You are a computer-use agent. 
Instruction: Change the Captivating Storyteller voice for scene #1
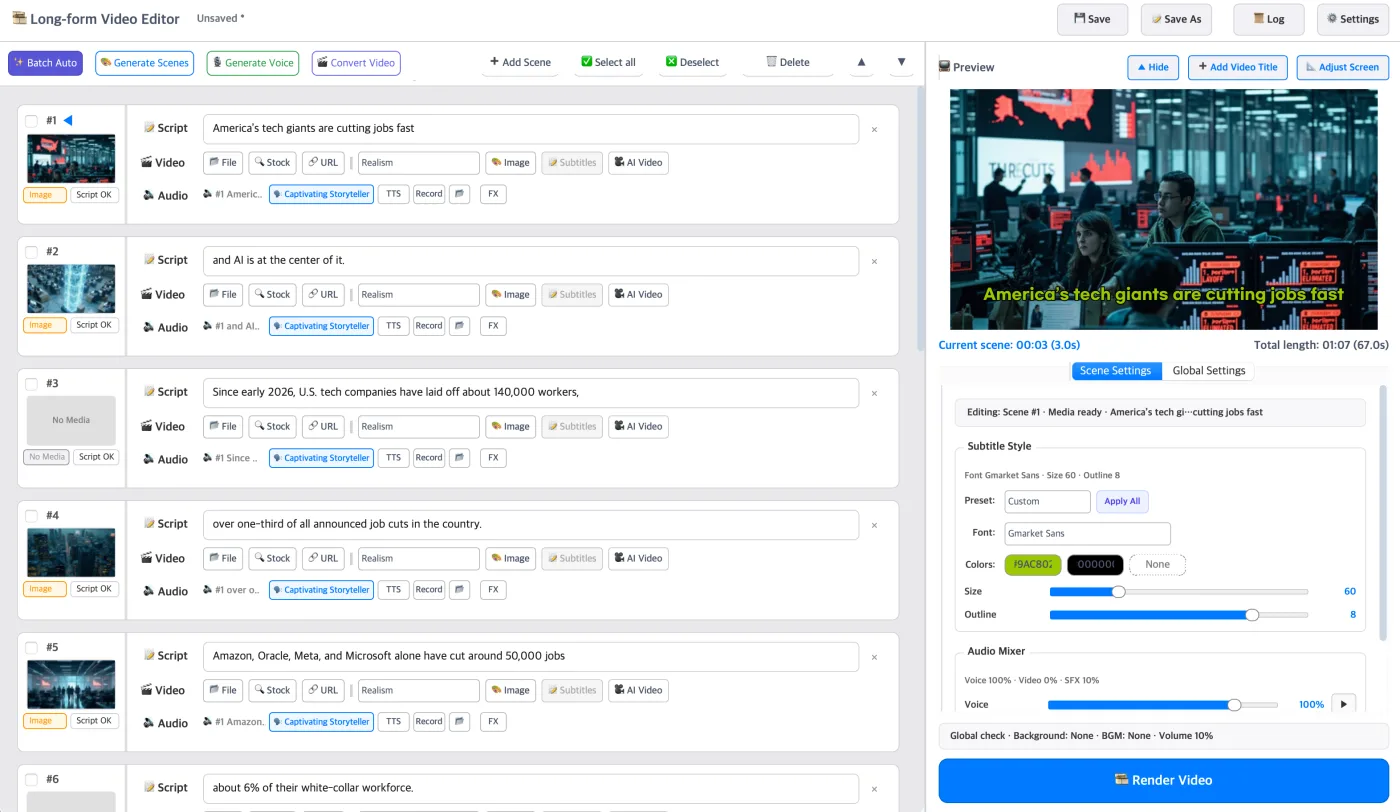(x=321, y=194)
